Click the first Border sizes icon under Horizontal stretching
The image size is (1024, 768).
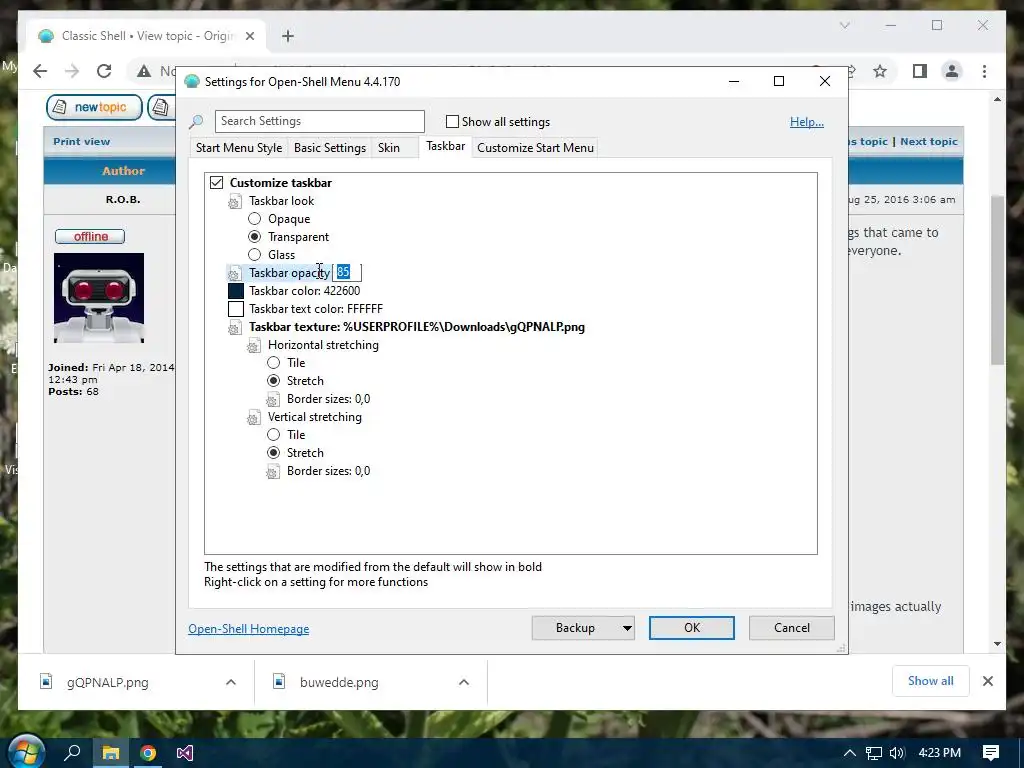pos(273,400)
